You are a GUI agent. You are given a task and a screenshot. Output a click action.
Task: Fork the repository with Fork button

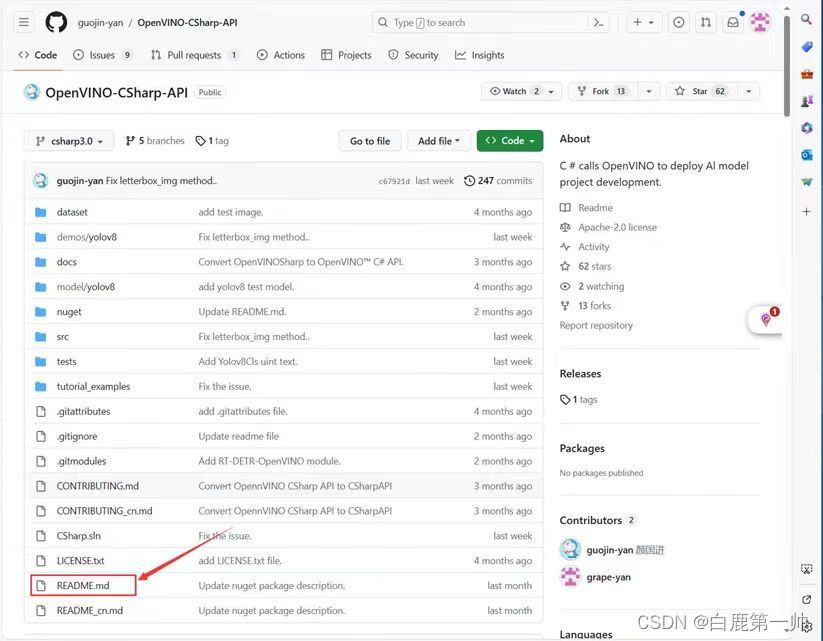pyautogui.click(x=604, y=91)
